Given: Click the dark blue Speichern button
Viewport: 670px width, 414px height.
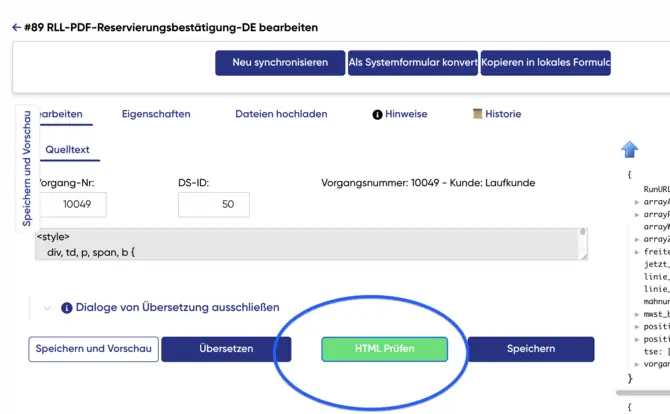Looking at the screenshot, I should click(530, 349).
